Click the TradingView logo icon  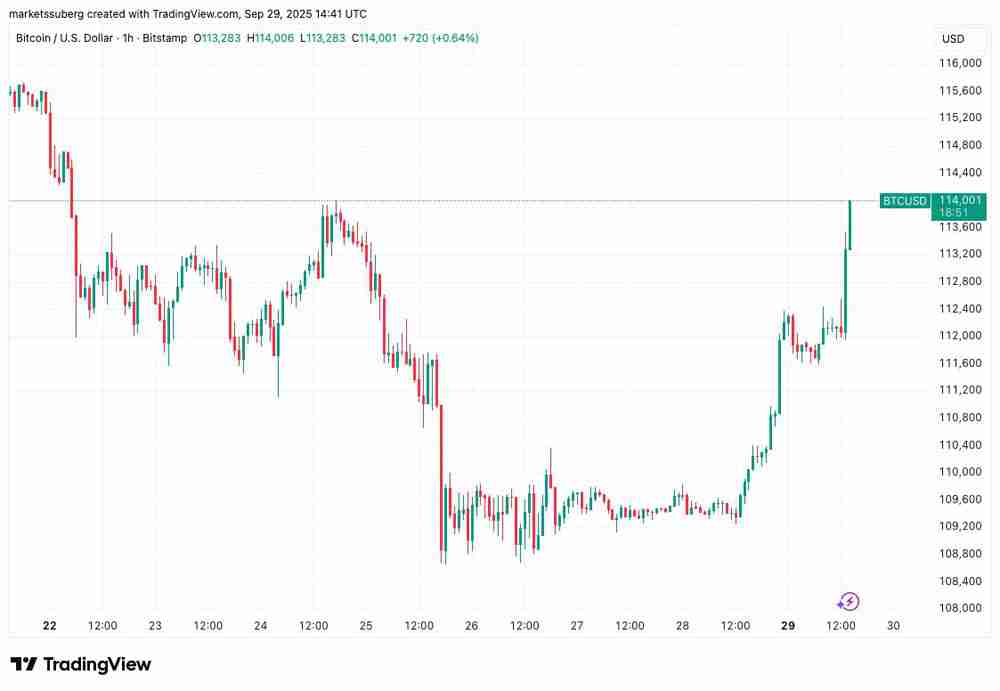(x=24, y=664)
